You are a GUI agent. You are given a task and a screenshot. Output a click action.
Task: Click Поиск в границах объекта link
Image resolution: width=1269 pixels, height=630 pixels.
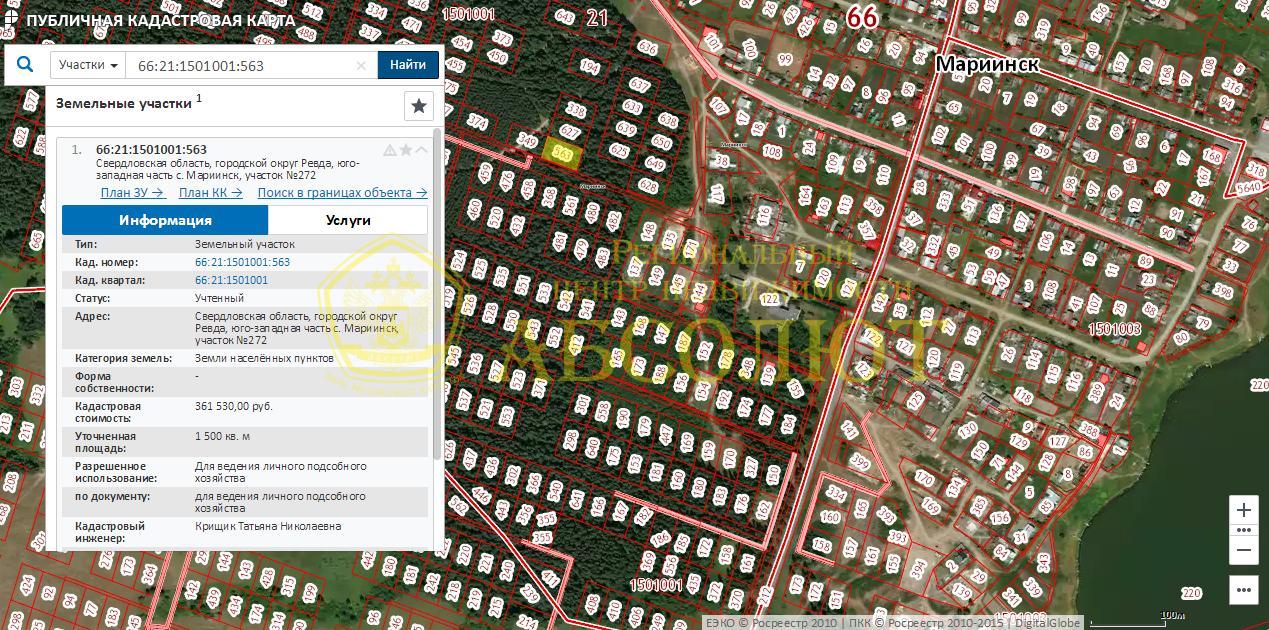pos(342,193)
